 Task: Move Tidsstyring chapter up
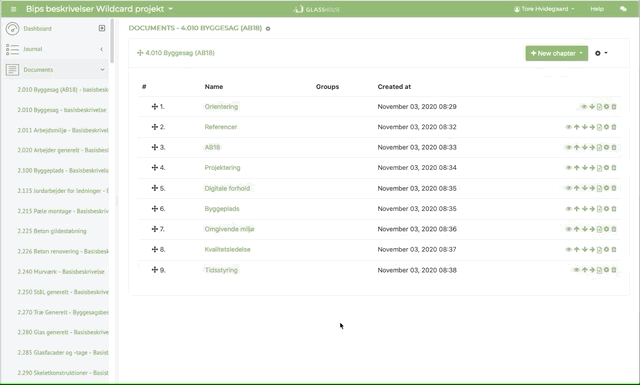(x=584, y=270)
